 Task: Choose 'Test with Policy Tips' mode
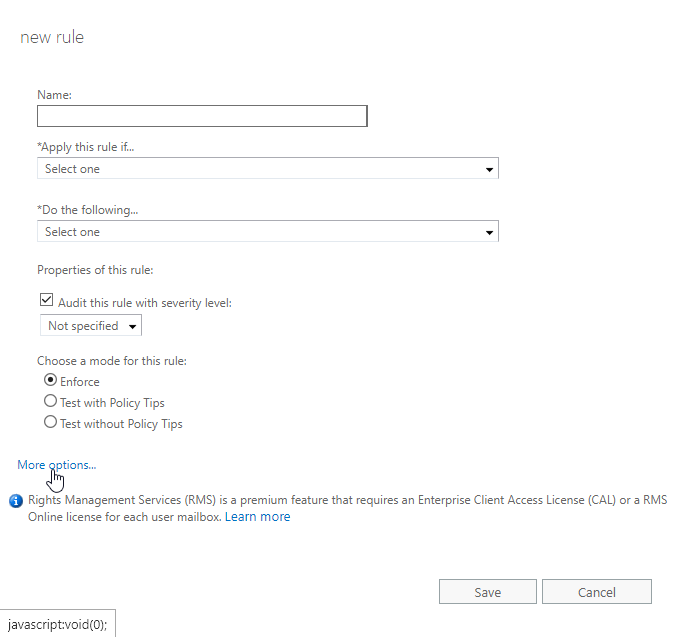pos(50,402)
